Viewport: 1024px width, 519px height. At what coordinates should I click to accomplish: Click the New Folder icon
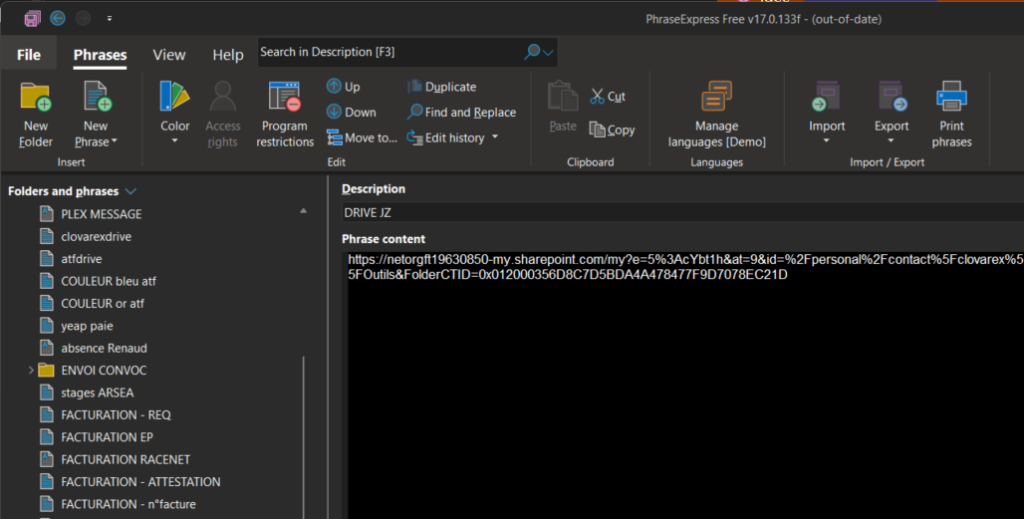point(36,97)
